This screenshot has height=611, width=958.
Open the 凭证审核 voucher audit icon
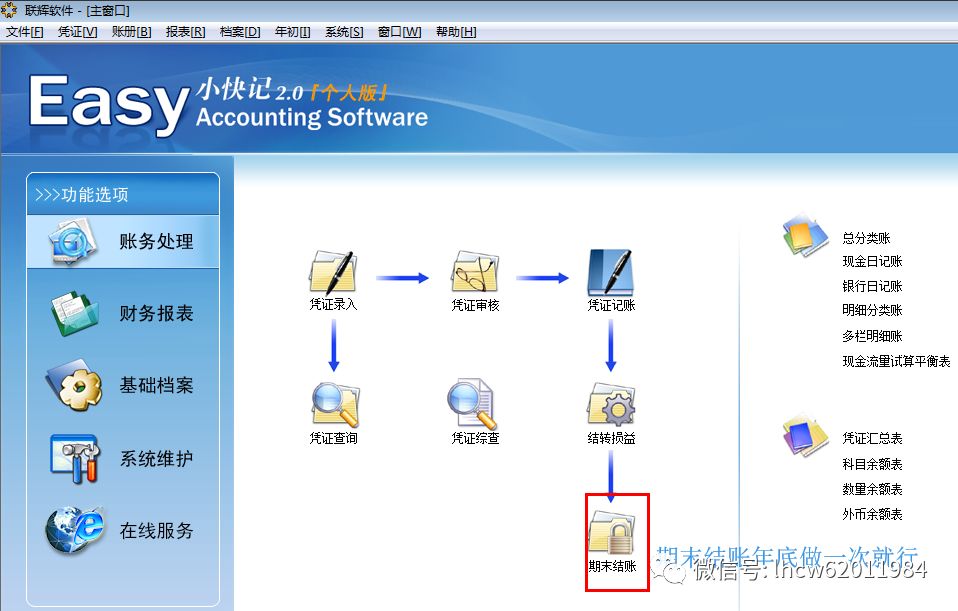point(475,272)
